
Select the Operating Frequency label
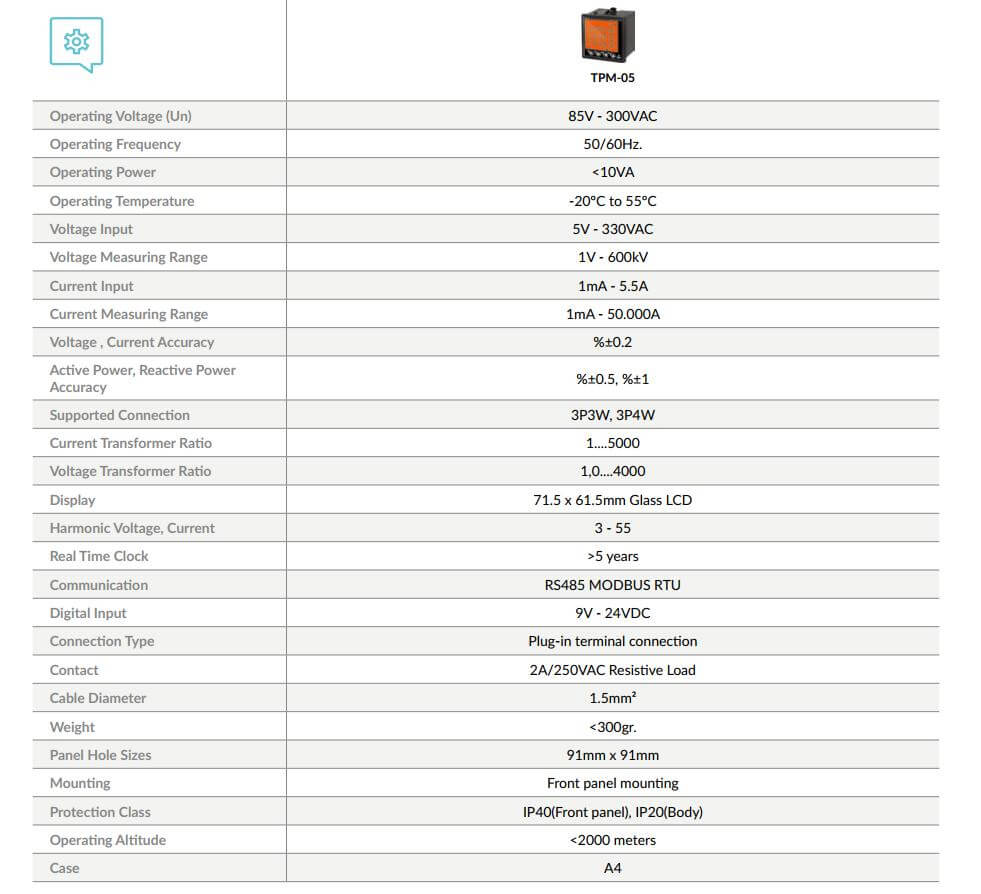click(115, 144)
